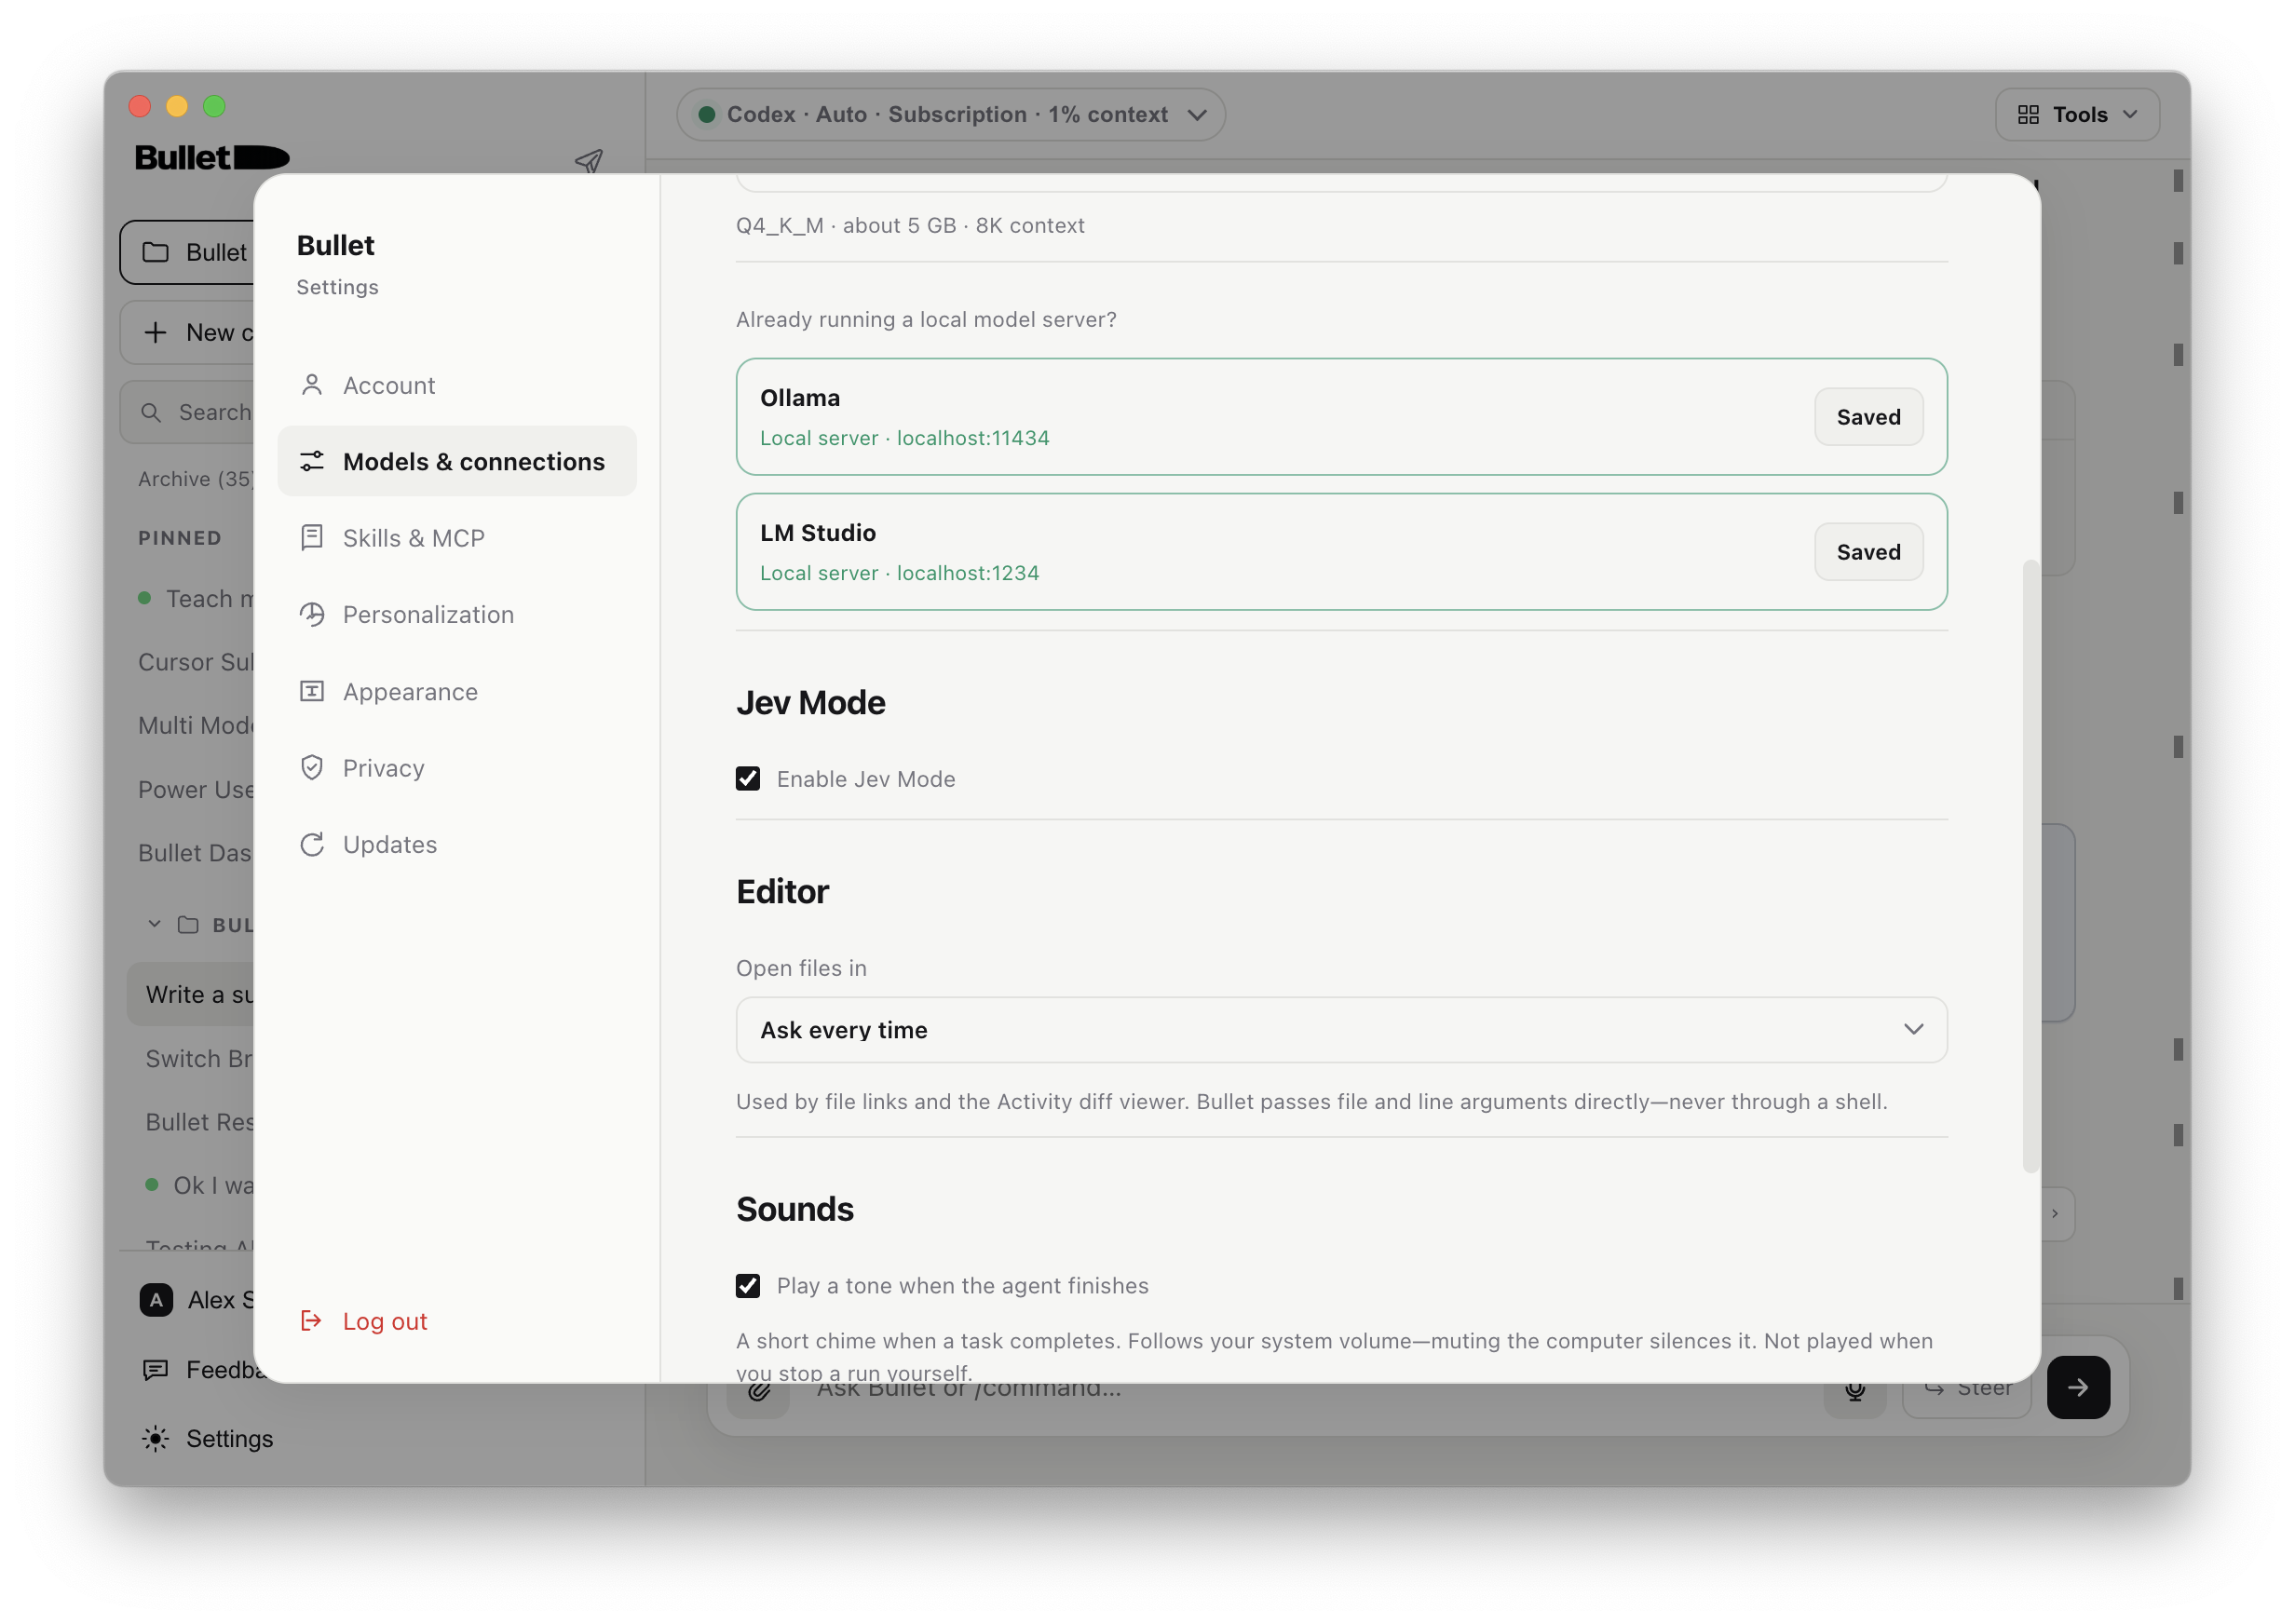Disable Enable Jev Mode checkbox

pyautogui.click(x=748, y=778)
